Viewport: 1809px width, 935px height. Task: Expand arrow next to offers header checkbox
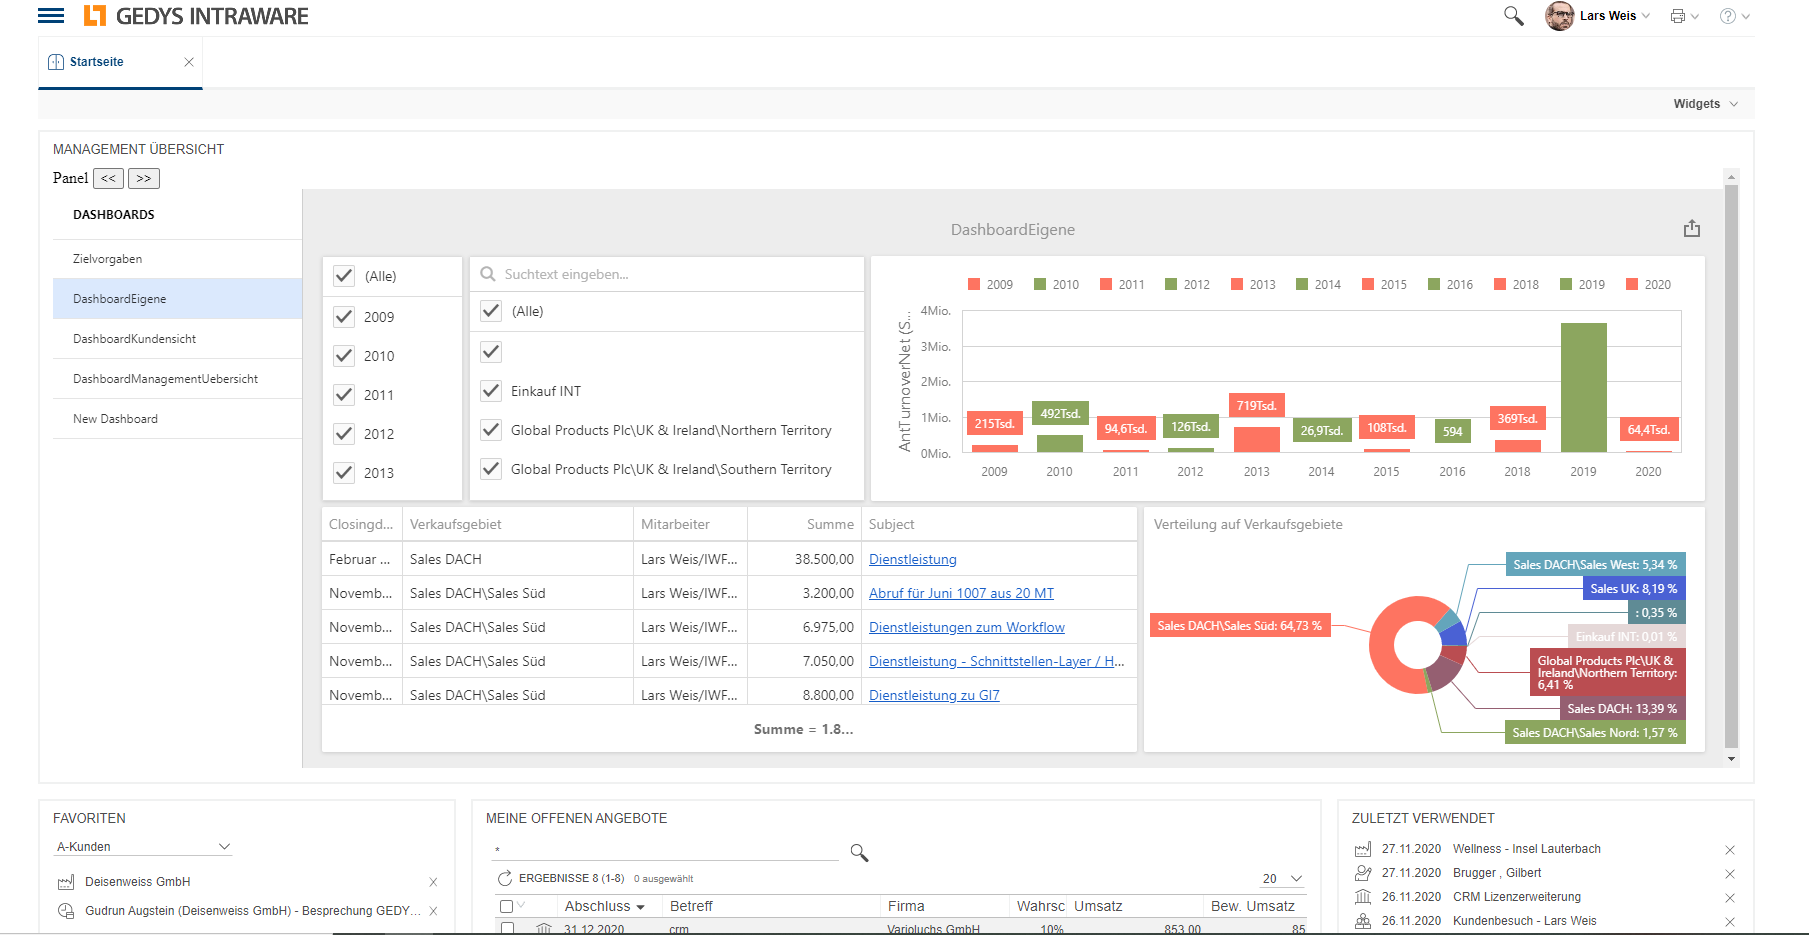pyautogui.click(x=521, y=905)
